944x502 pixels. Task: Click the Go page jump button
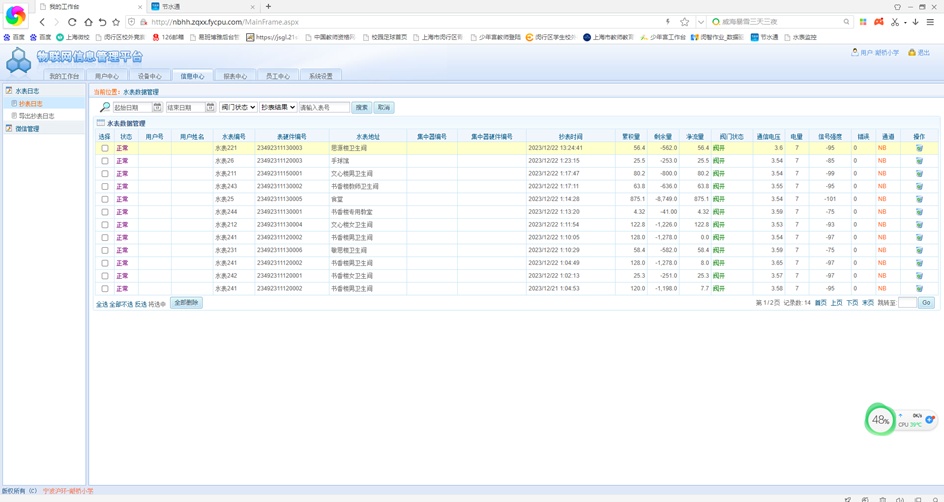(926, 303)
